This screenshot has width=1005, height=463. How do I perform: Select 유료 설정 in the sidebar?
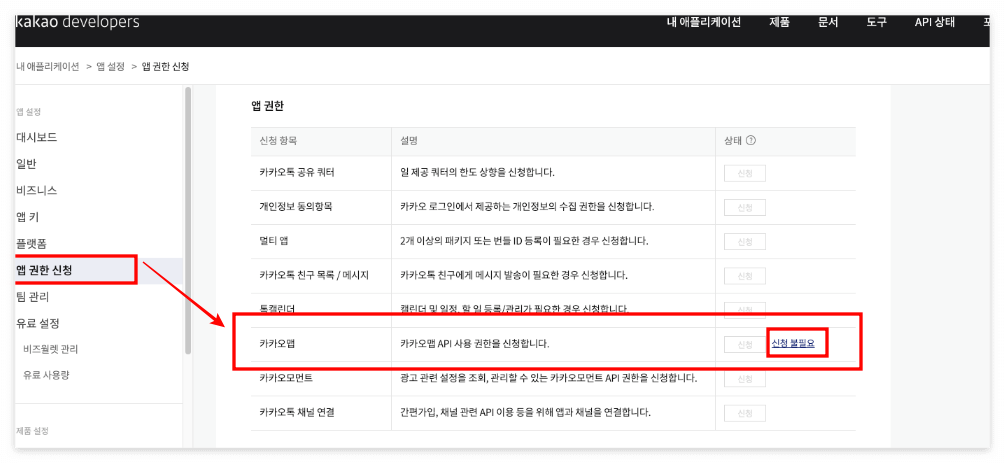coord(38,323)
